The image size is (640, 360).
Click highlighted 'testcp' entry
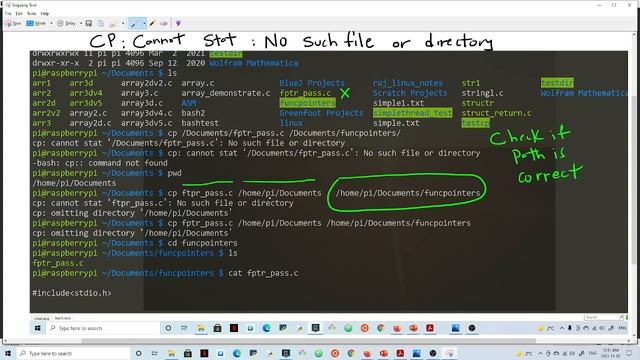[476, 123]
